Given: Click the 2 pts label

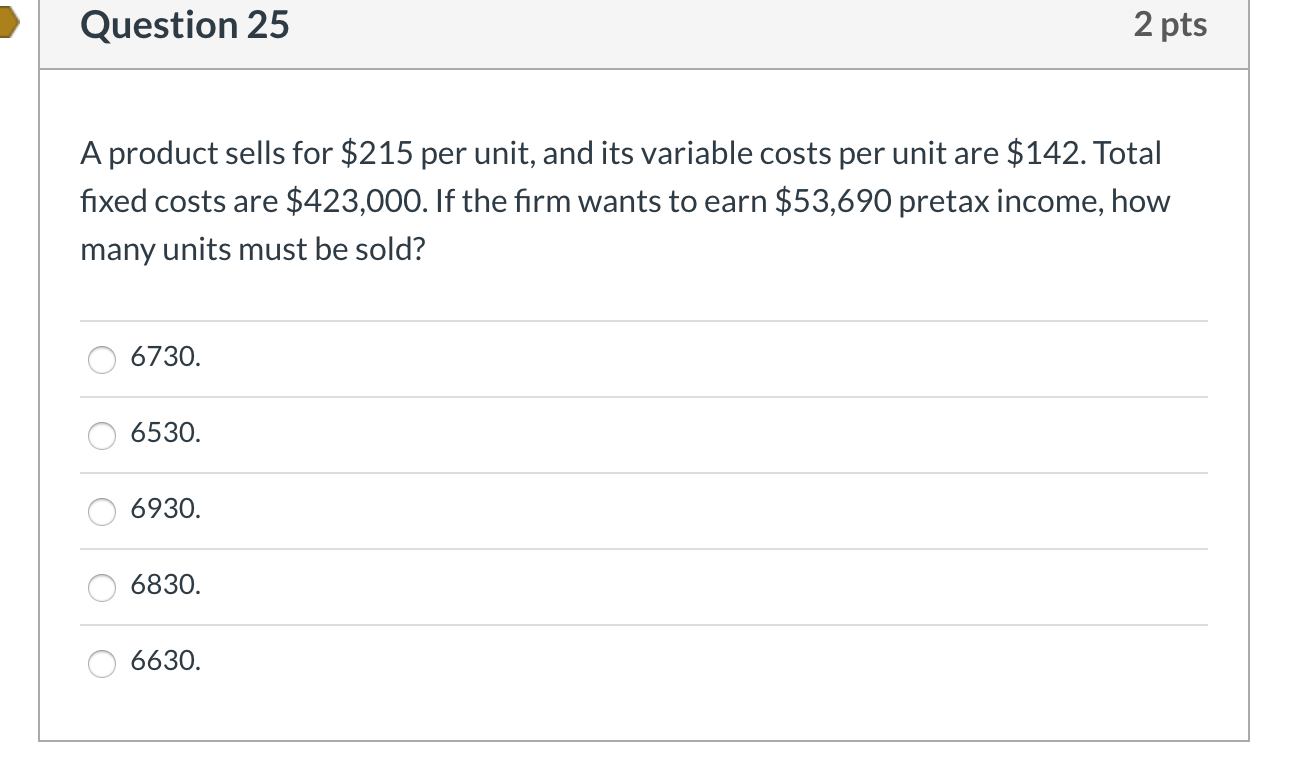Looking at the screenshot, I should tap(1172, 25).
